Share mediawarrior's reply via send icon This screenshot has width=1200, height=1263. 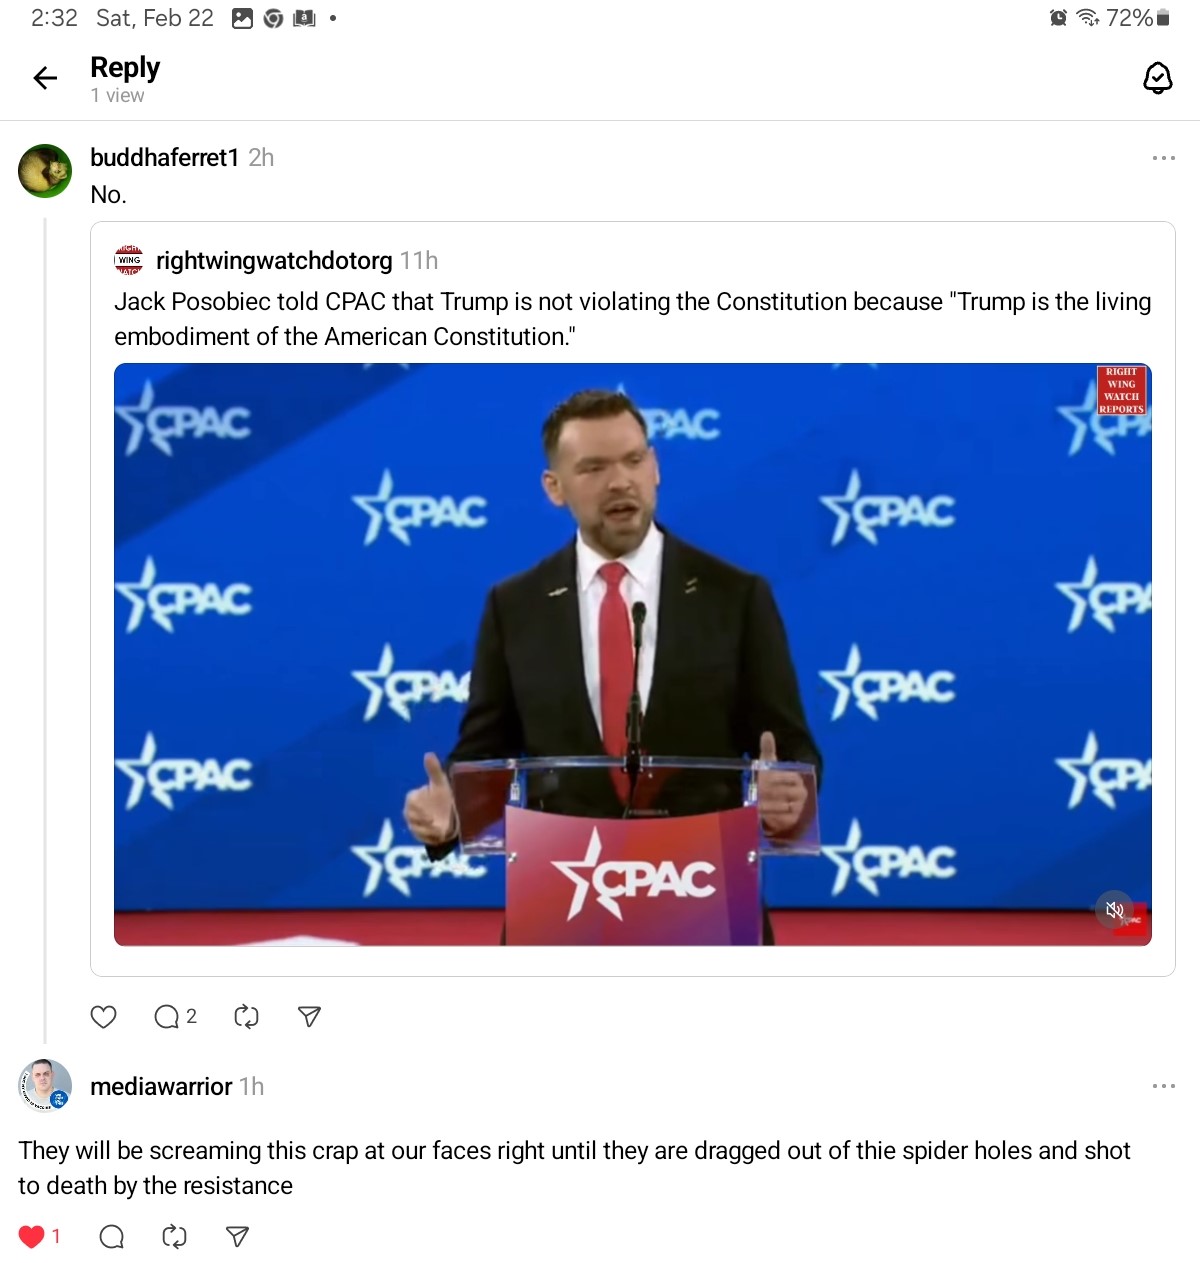pyautogui.click(x=238, y=1237)
